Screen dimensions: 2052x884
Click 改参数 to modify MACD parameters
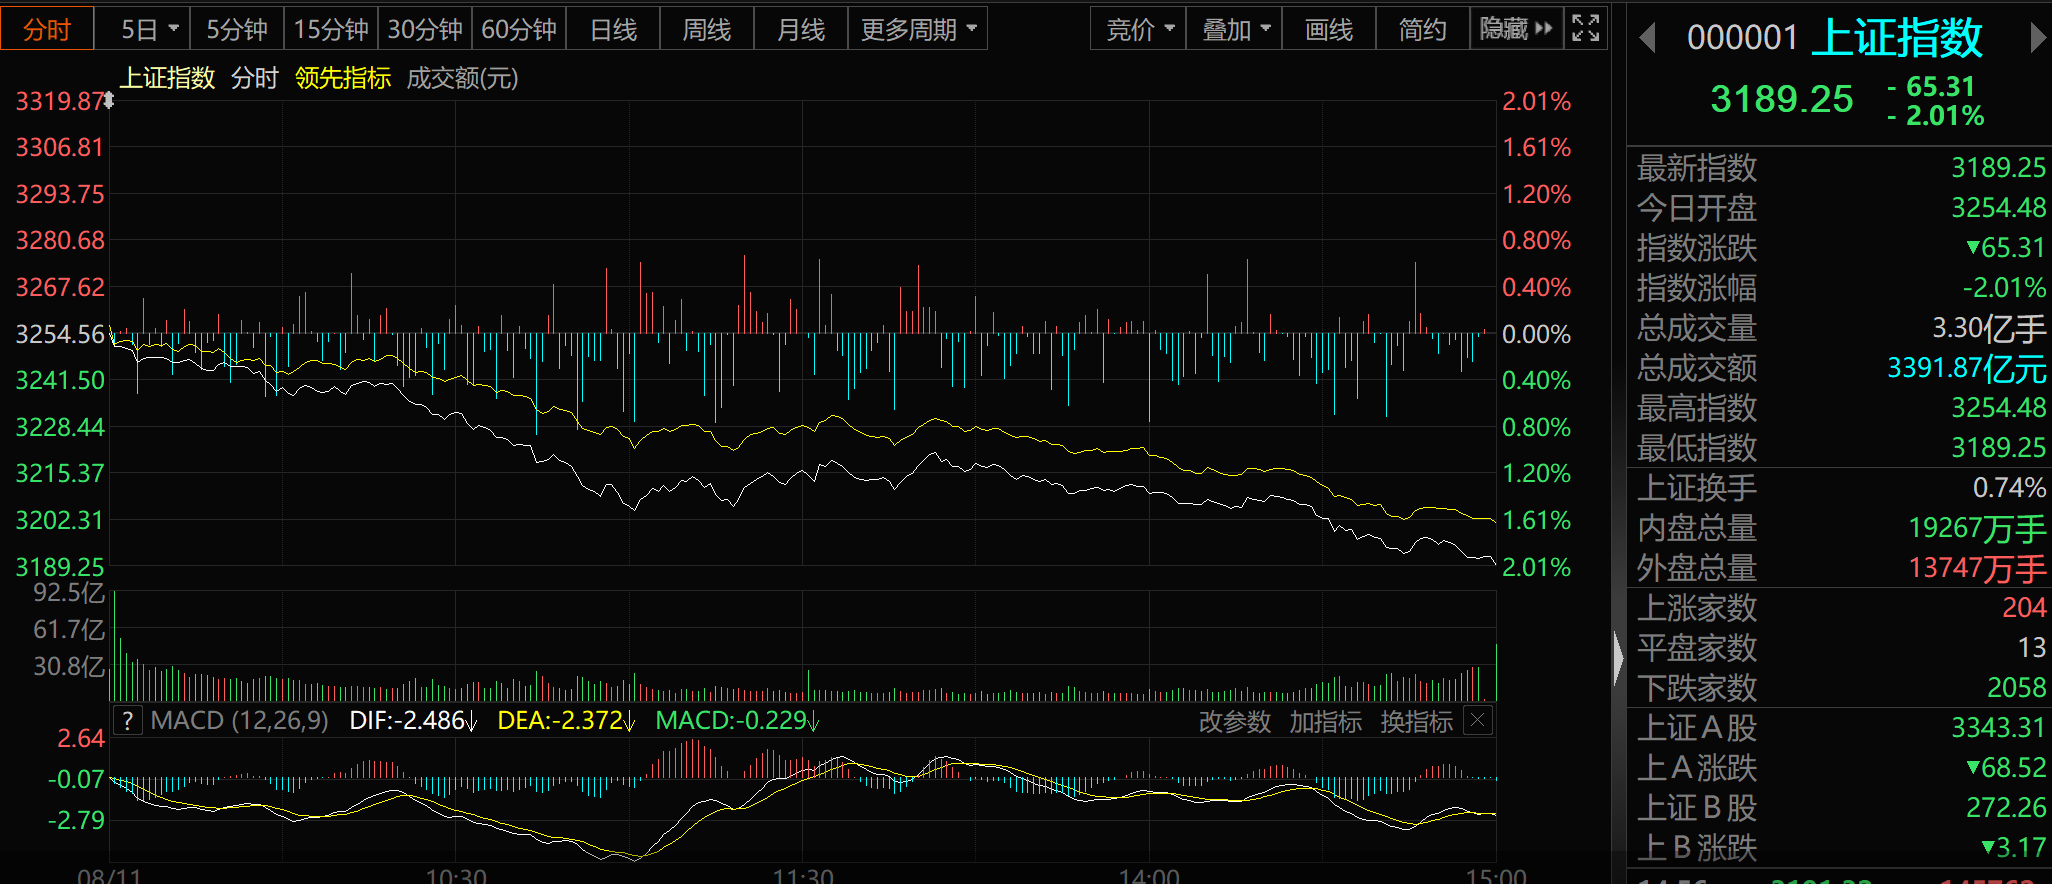1234,721
